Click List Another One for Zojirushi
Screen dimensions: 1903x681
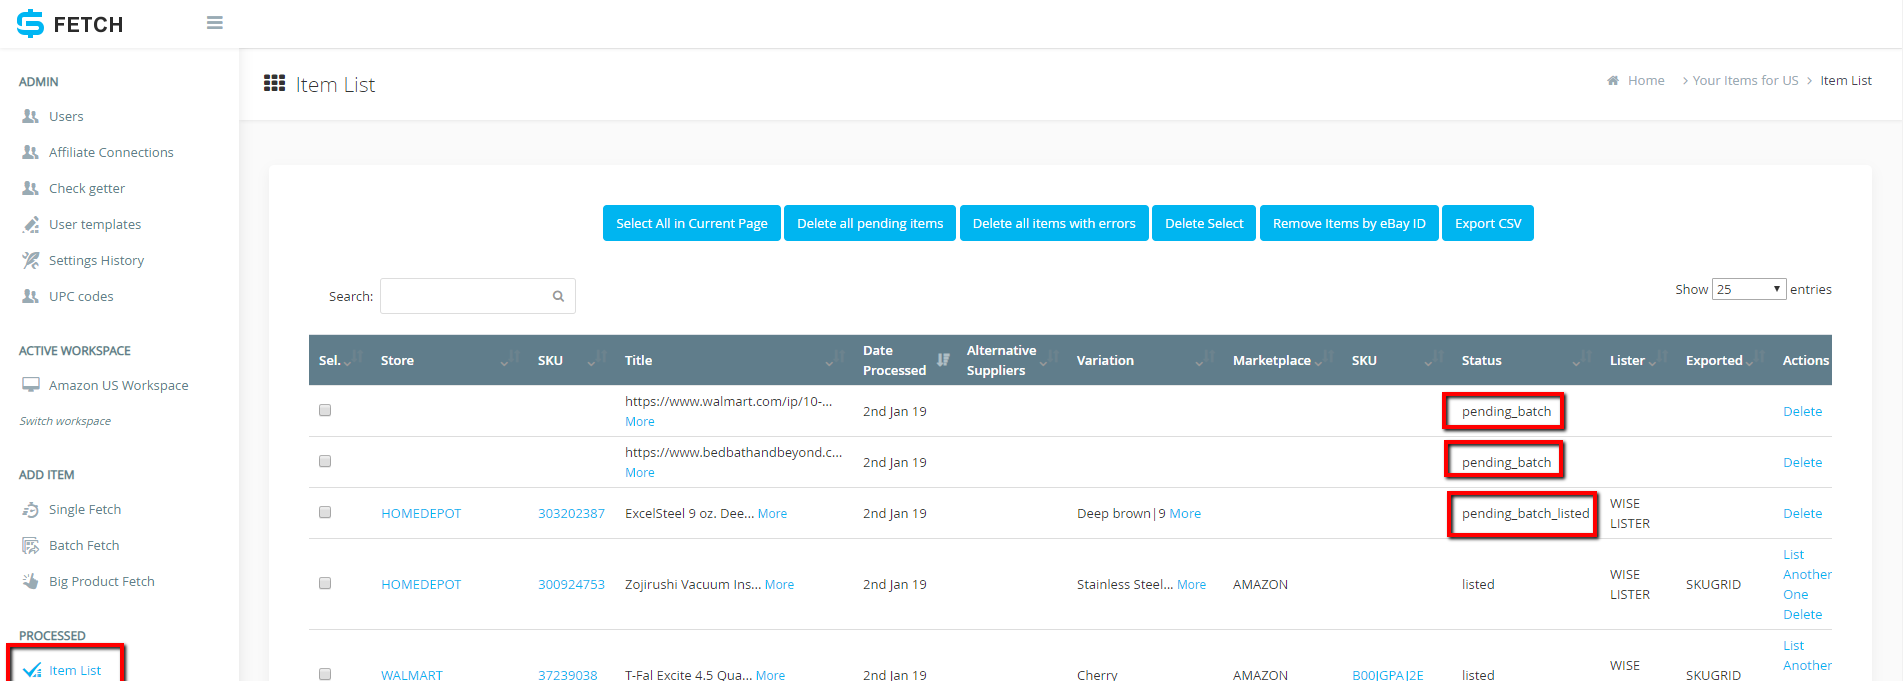click(x=1807, y=574)
